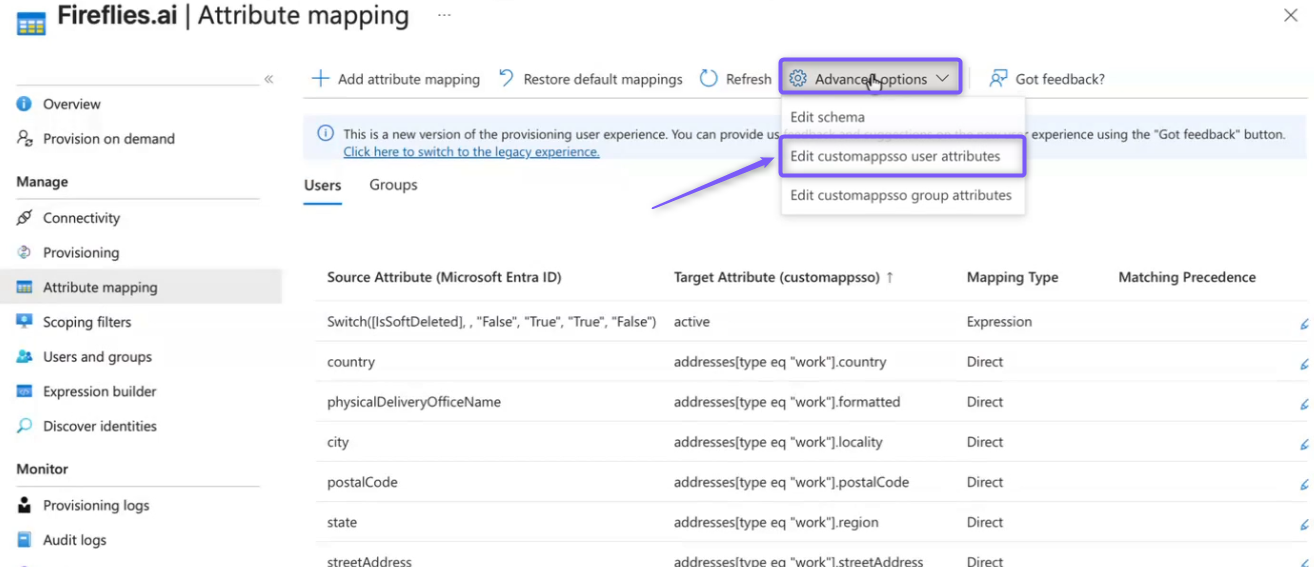
Task: Click the Provision on demand person icon
Action: point(24,138)
